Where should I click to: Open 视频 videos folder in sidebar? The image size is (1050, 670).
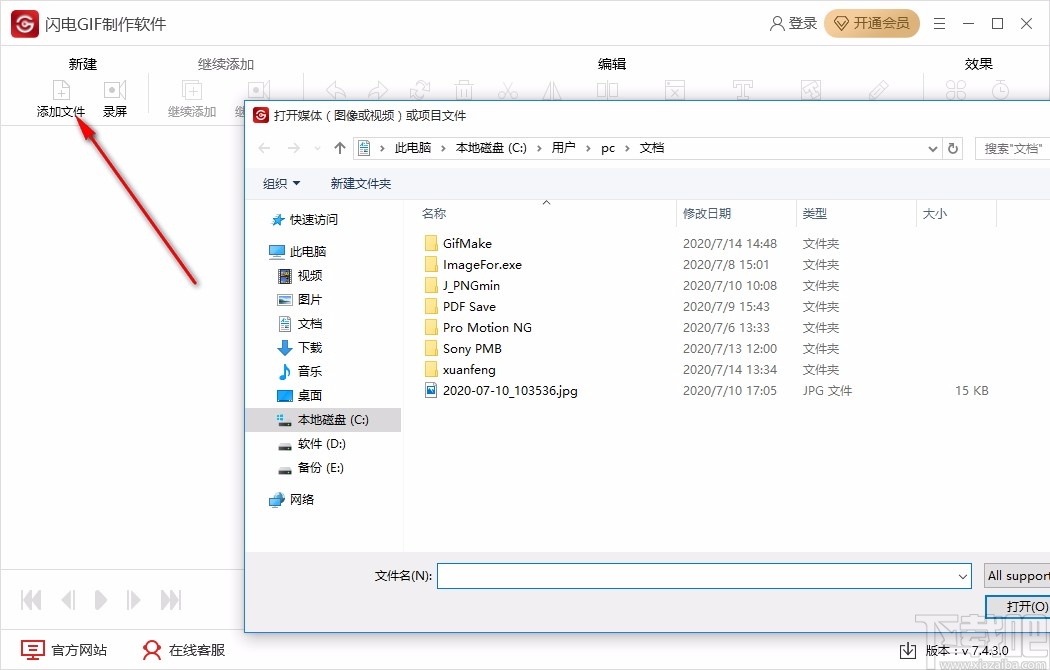[x=301, y=276]
